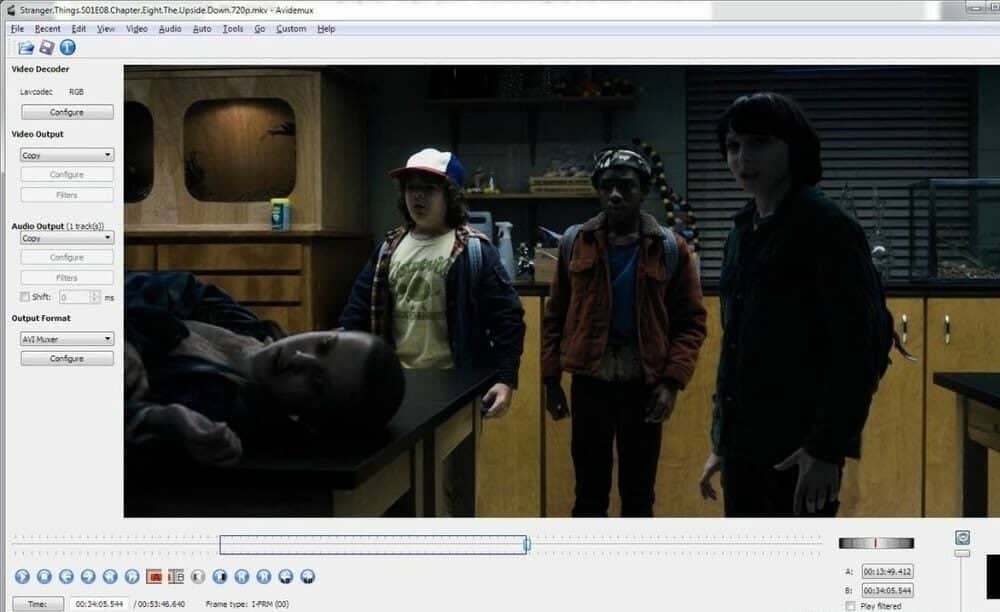Open Output Format AVI Muxer dropdown

(x=67, y=339)
